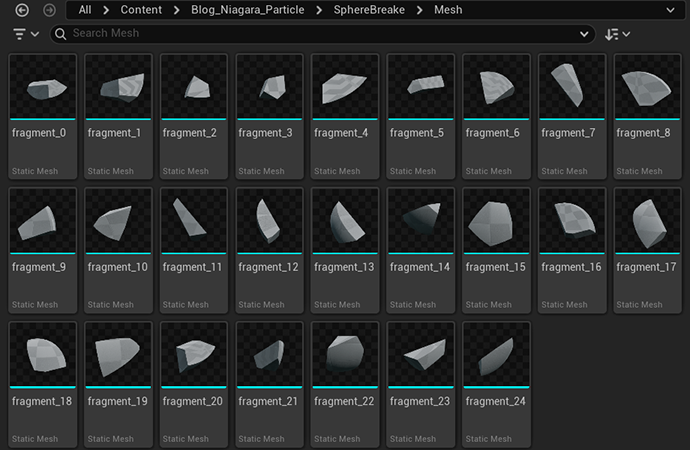Open the sort and view settings

(617, 34)
